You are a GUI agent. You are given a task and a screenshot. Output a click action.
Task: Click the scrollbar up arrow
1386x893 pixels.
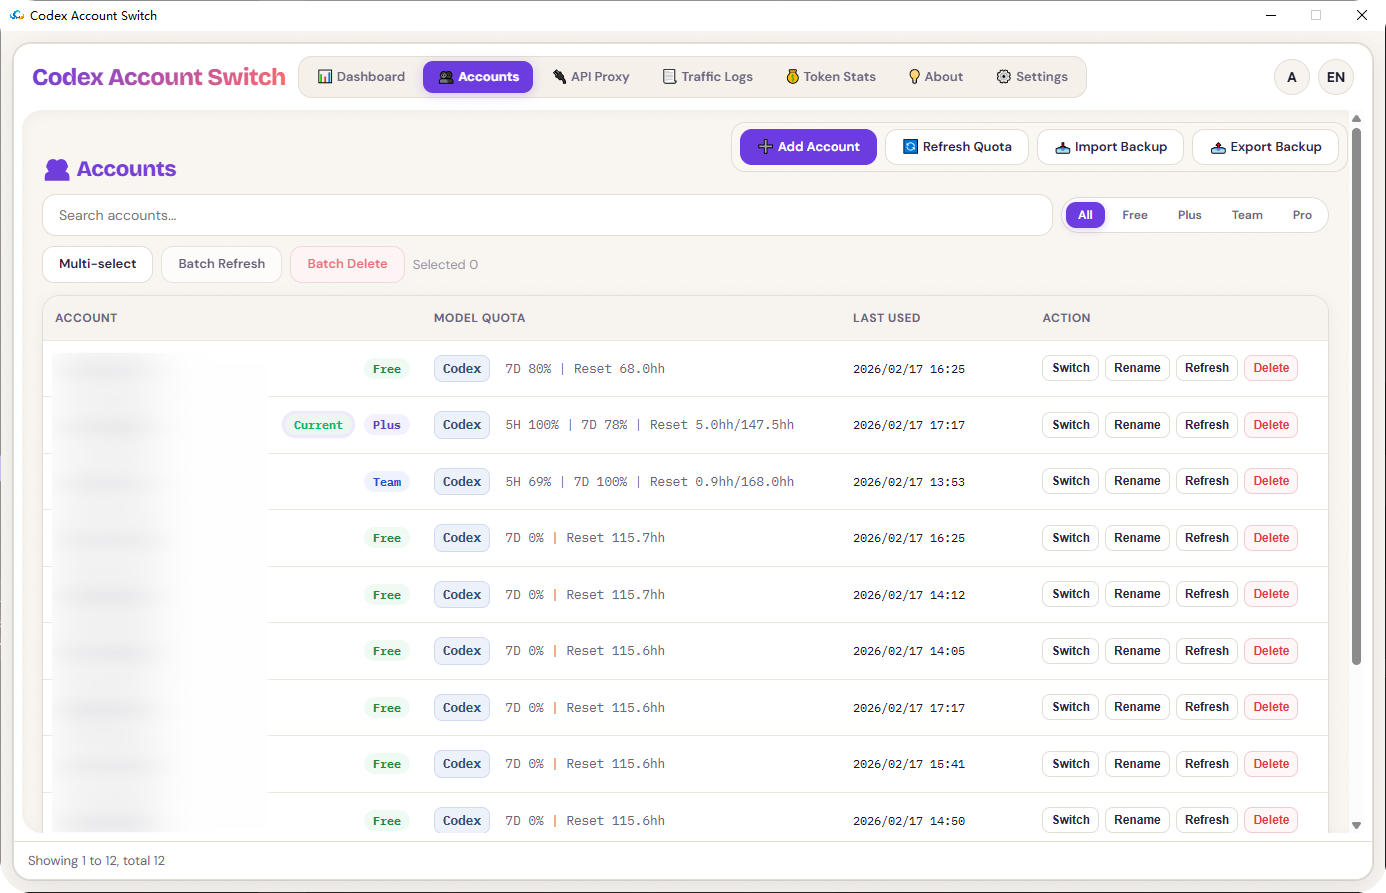1356,119
